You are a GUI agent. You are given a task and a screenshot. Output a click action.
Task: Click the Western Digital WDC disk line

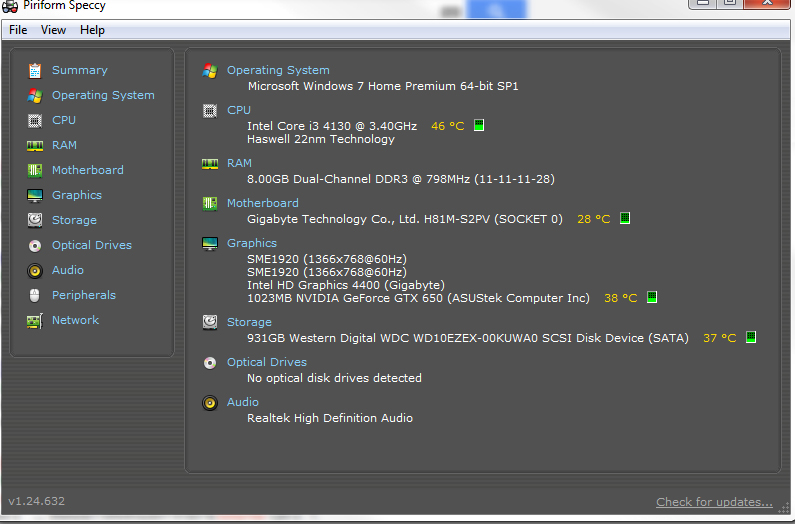pos(468,338)
